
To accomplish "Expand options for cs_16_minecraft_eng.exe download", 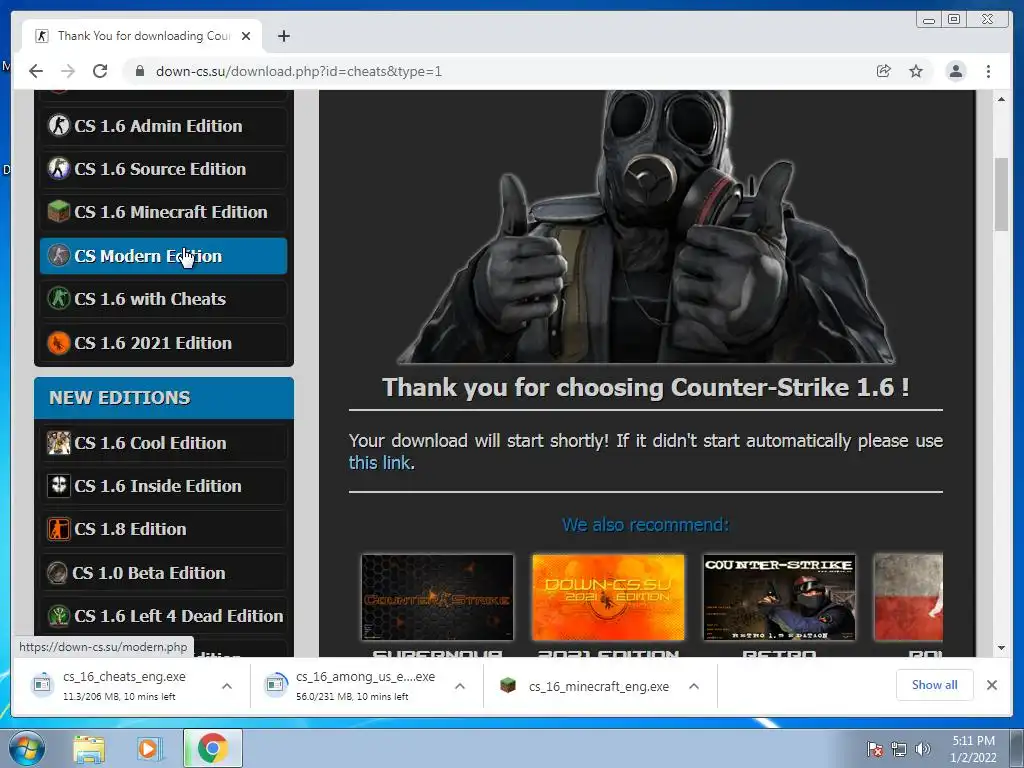I will pos(694,686).
